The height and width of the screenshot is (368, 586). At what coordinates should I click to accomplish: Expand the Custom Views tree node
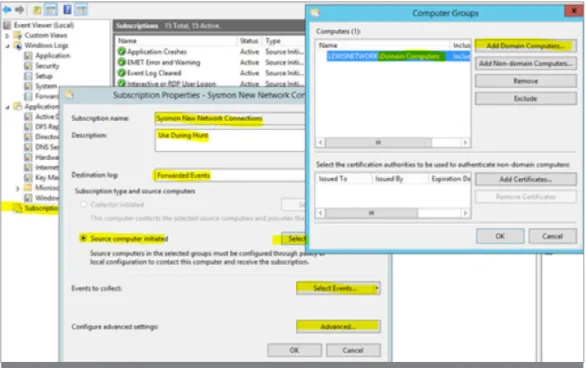pyautogui.click(x=7, y=36)
